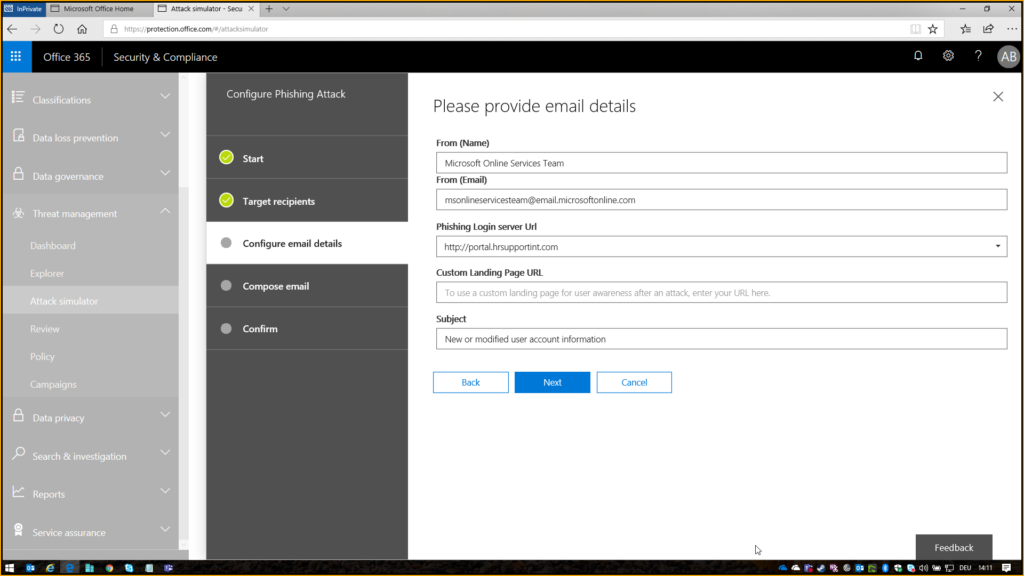The image size is (1024, 576).
Task: Open the help question mark icon
Action: point(978,56)
